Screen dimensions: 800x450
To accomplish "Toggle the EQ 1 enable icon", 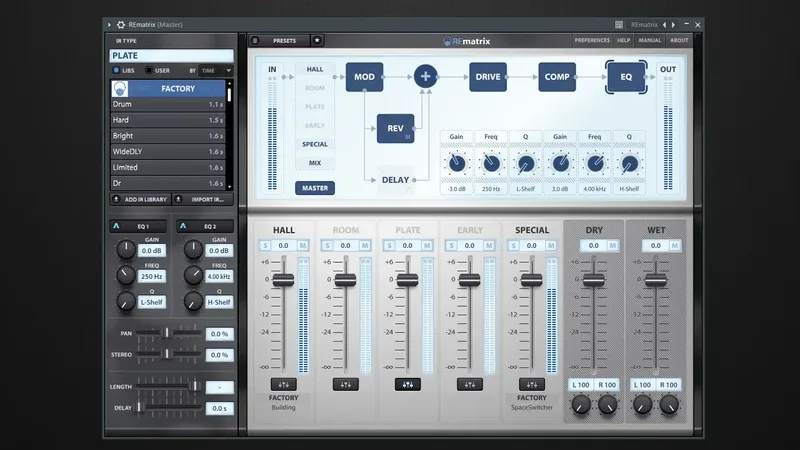I will 116,226.
